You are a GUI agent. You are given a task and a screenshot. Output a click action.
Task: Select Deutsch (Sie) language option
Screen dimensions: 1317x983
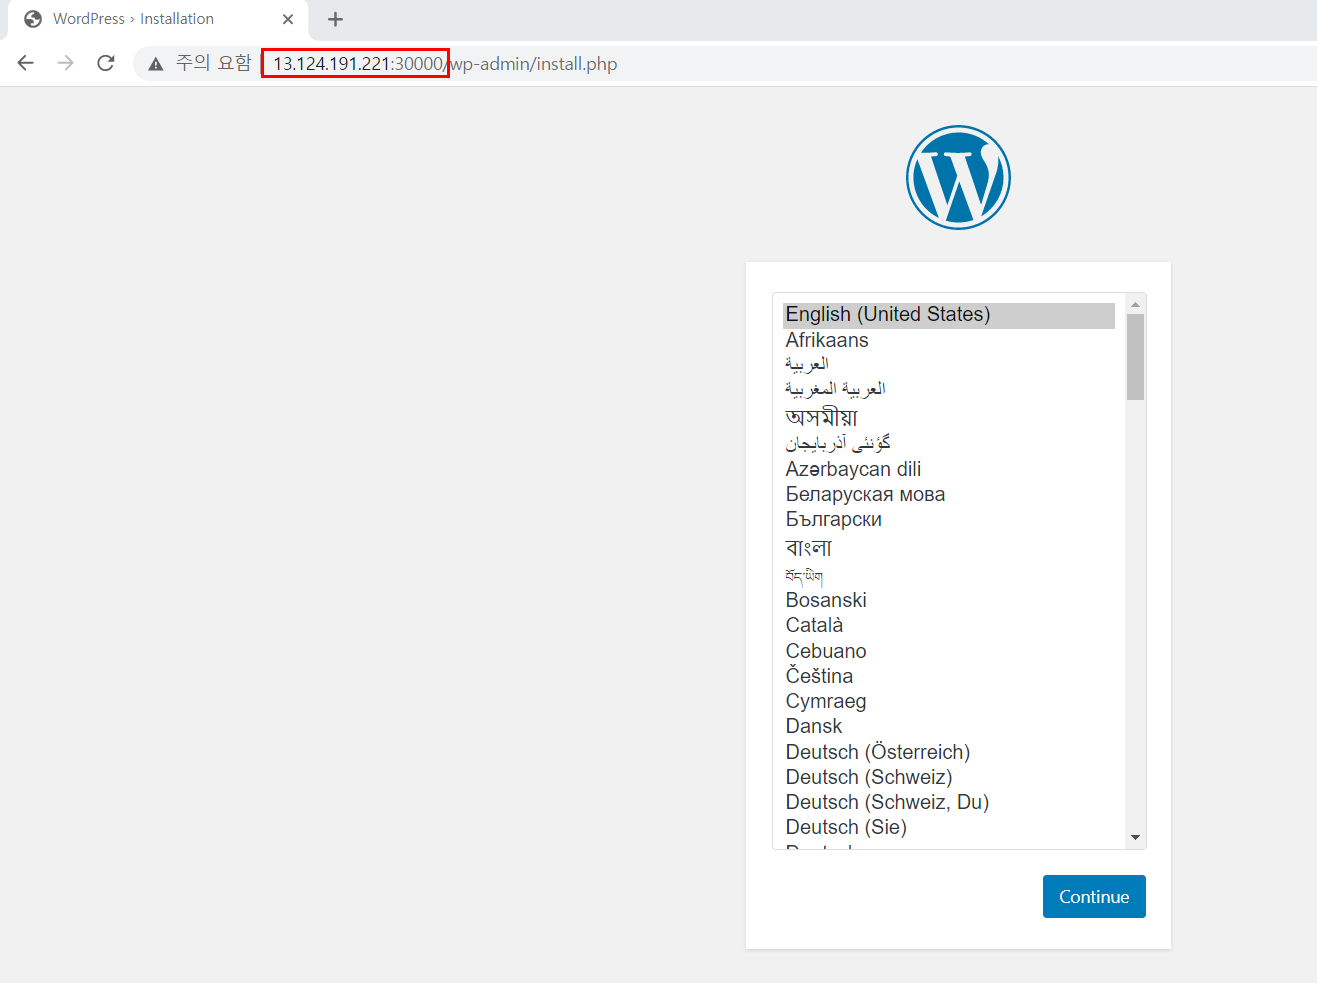coord(948,827)
